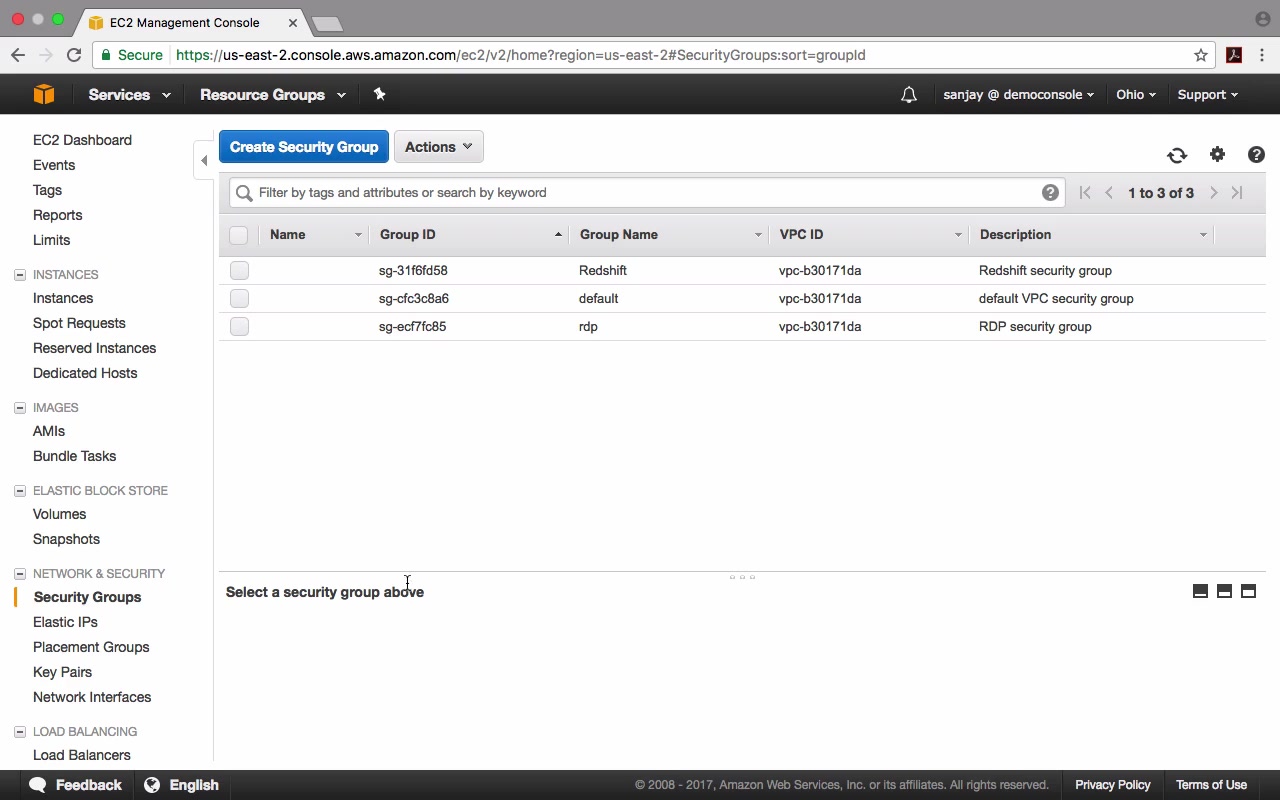
Task: Collapse the IMAGES sidebar section
Action: (20, 407)
